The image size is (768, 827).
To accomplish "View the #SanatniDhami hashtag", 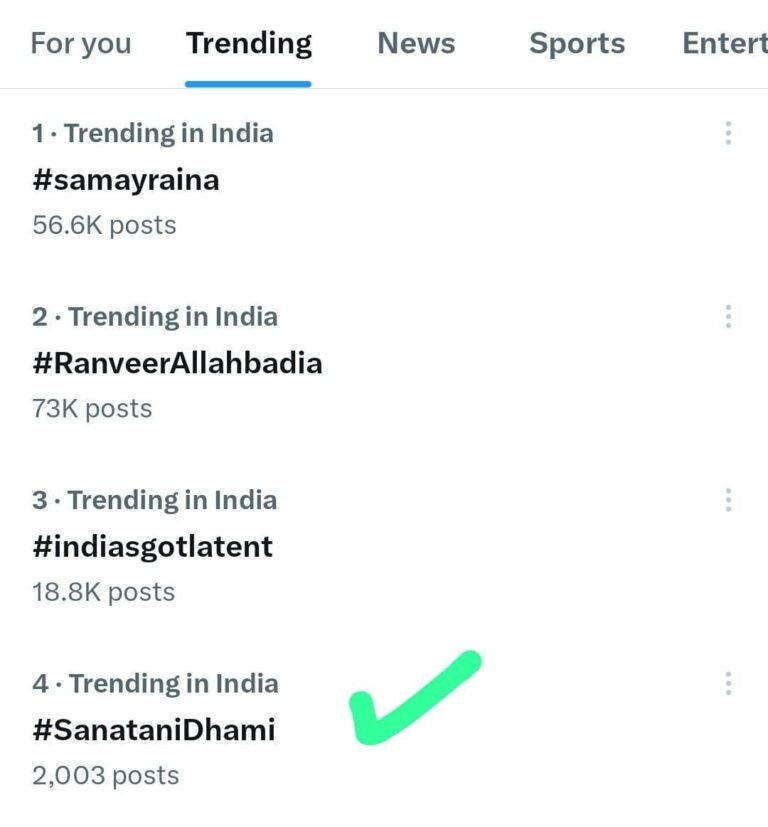I will (x=153, y=730).
